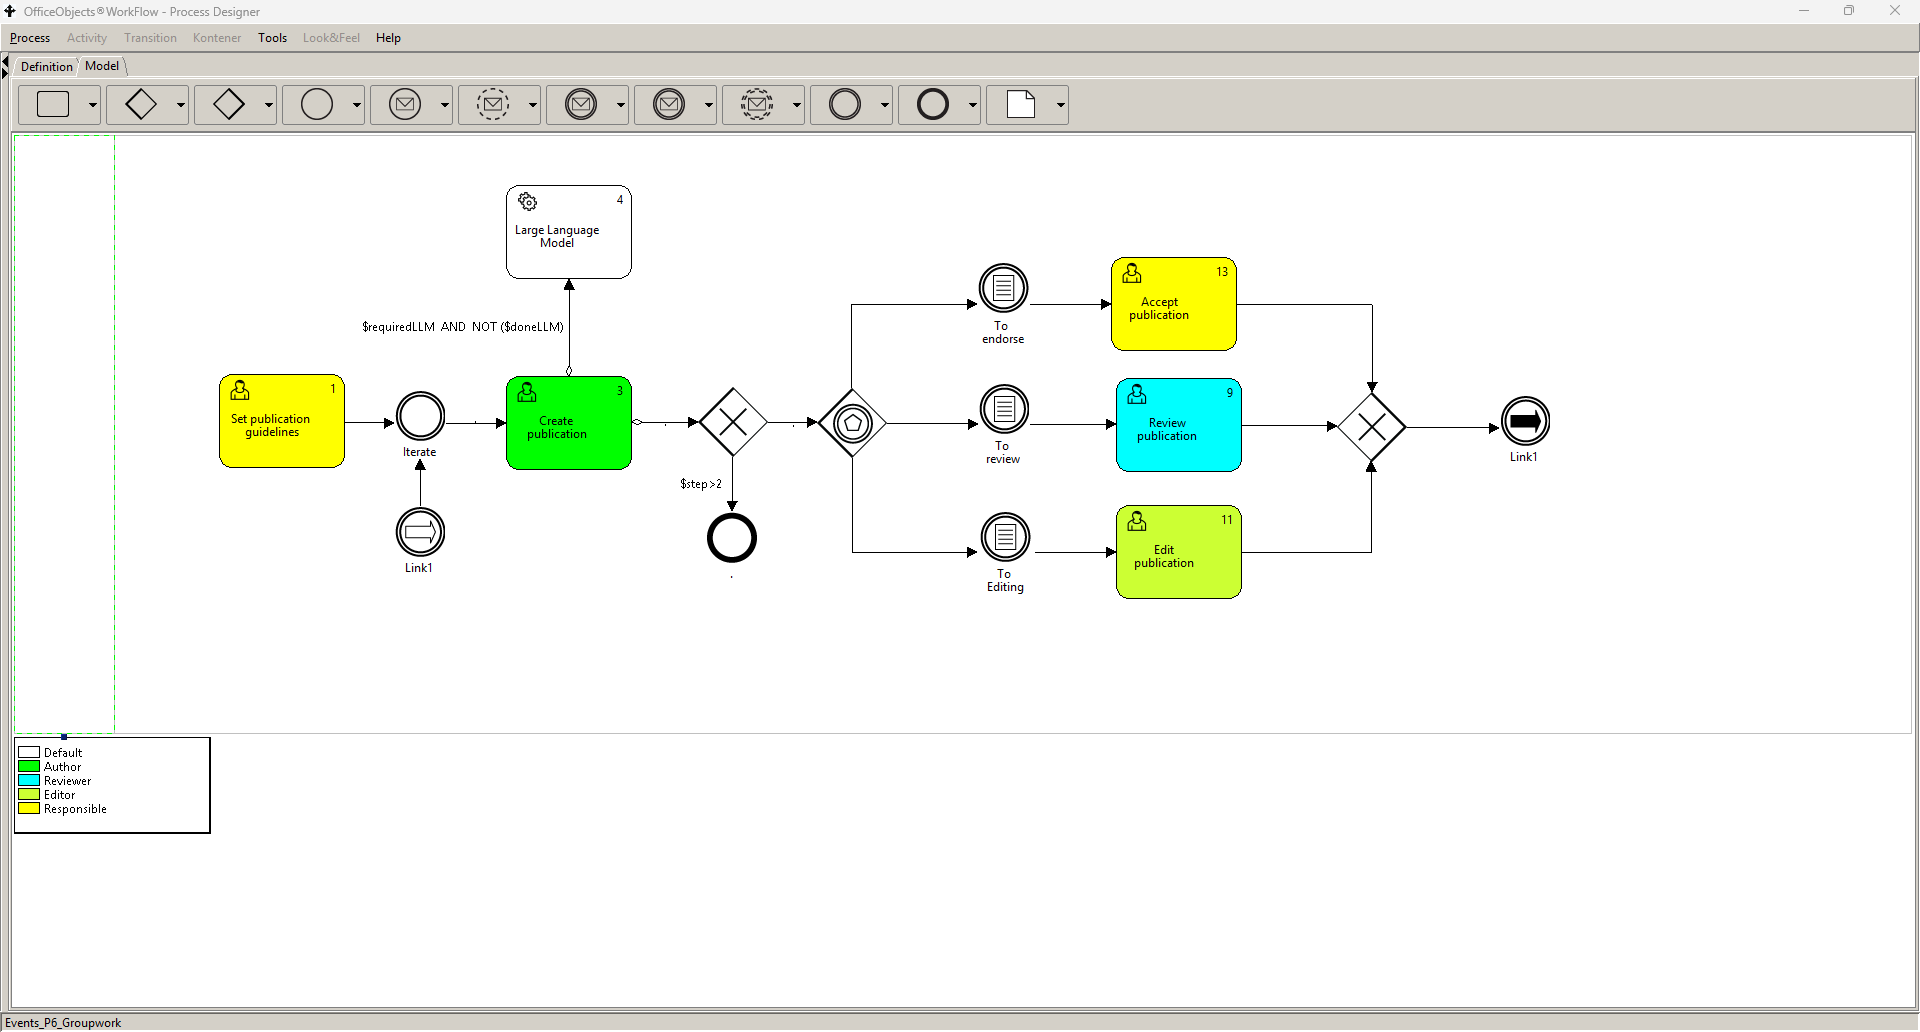Screen dimensions: 1920x1032
Task: Select the dashed message event tool
Action: click(493, 104)
